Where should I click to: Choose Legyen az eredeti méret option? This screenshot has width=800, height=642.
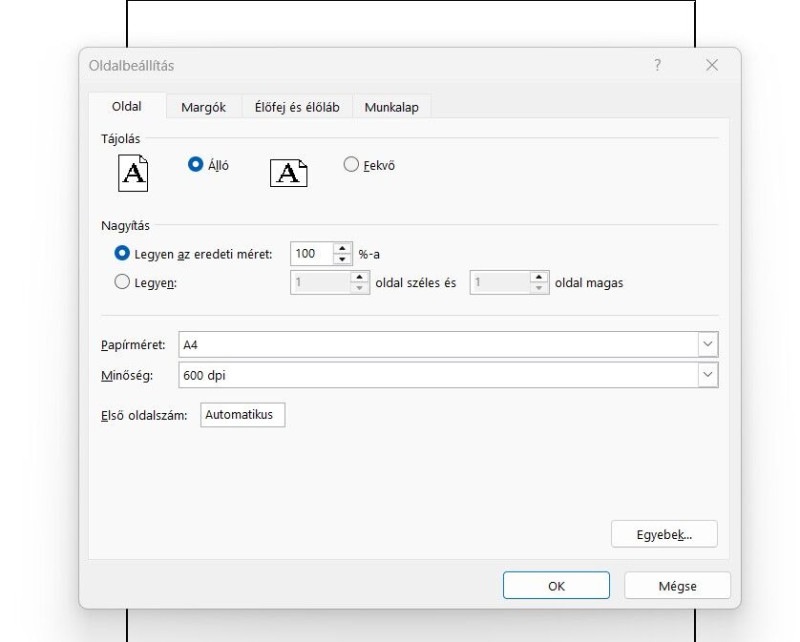tap(122, 253)
